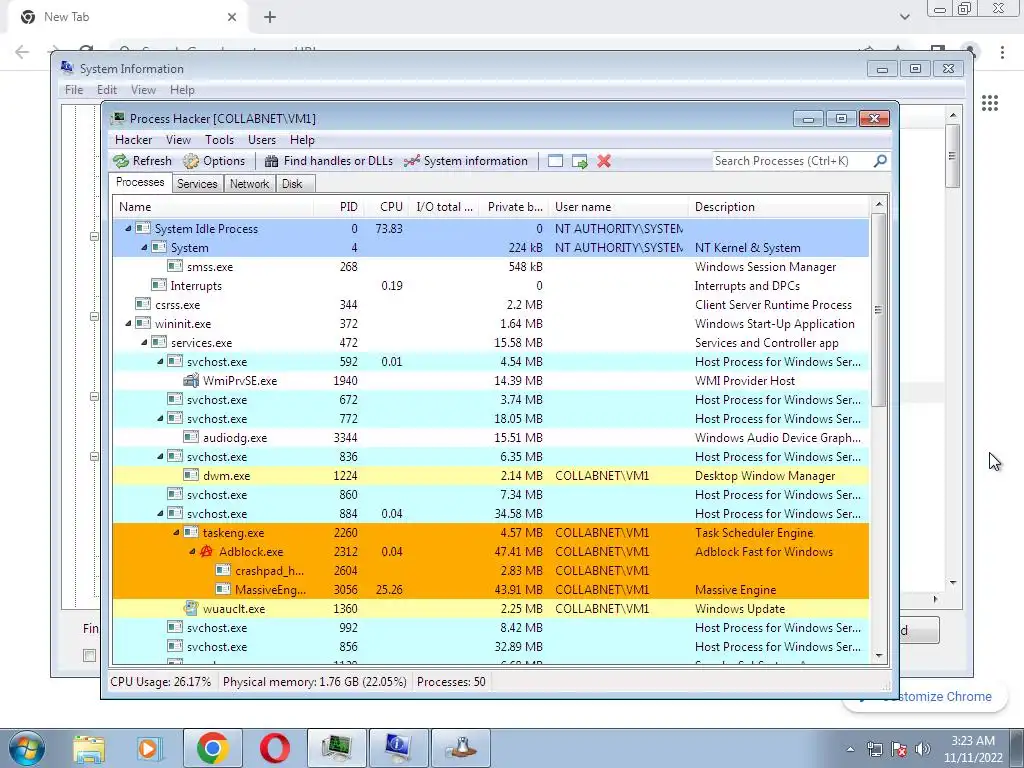
Task: Open the Users menu
Action: pos(262,140)
